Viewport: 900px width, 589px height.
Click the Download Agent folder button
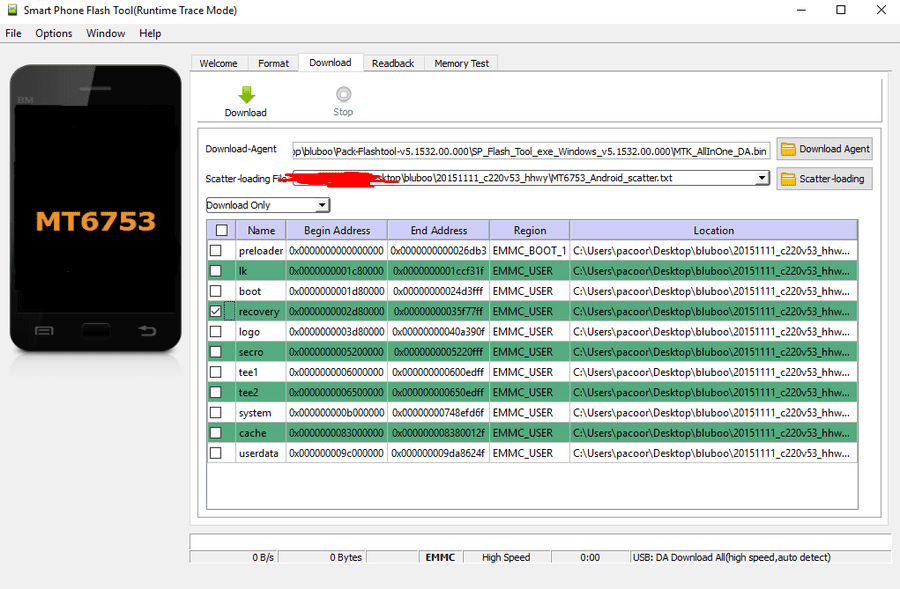click(825, 149)
